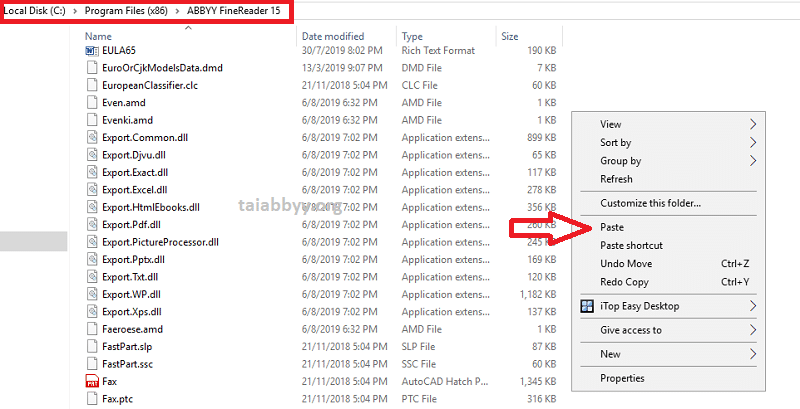This screenshot has height=409, width=800.
Task: Select the Export.Xps.dll icon
Action: pyautogui.click(x=92, y=312)
